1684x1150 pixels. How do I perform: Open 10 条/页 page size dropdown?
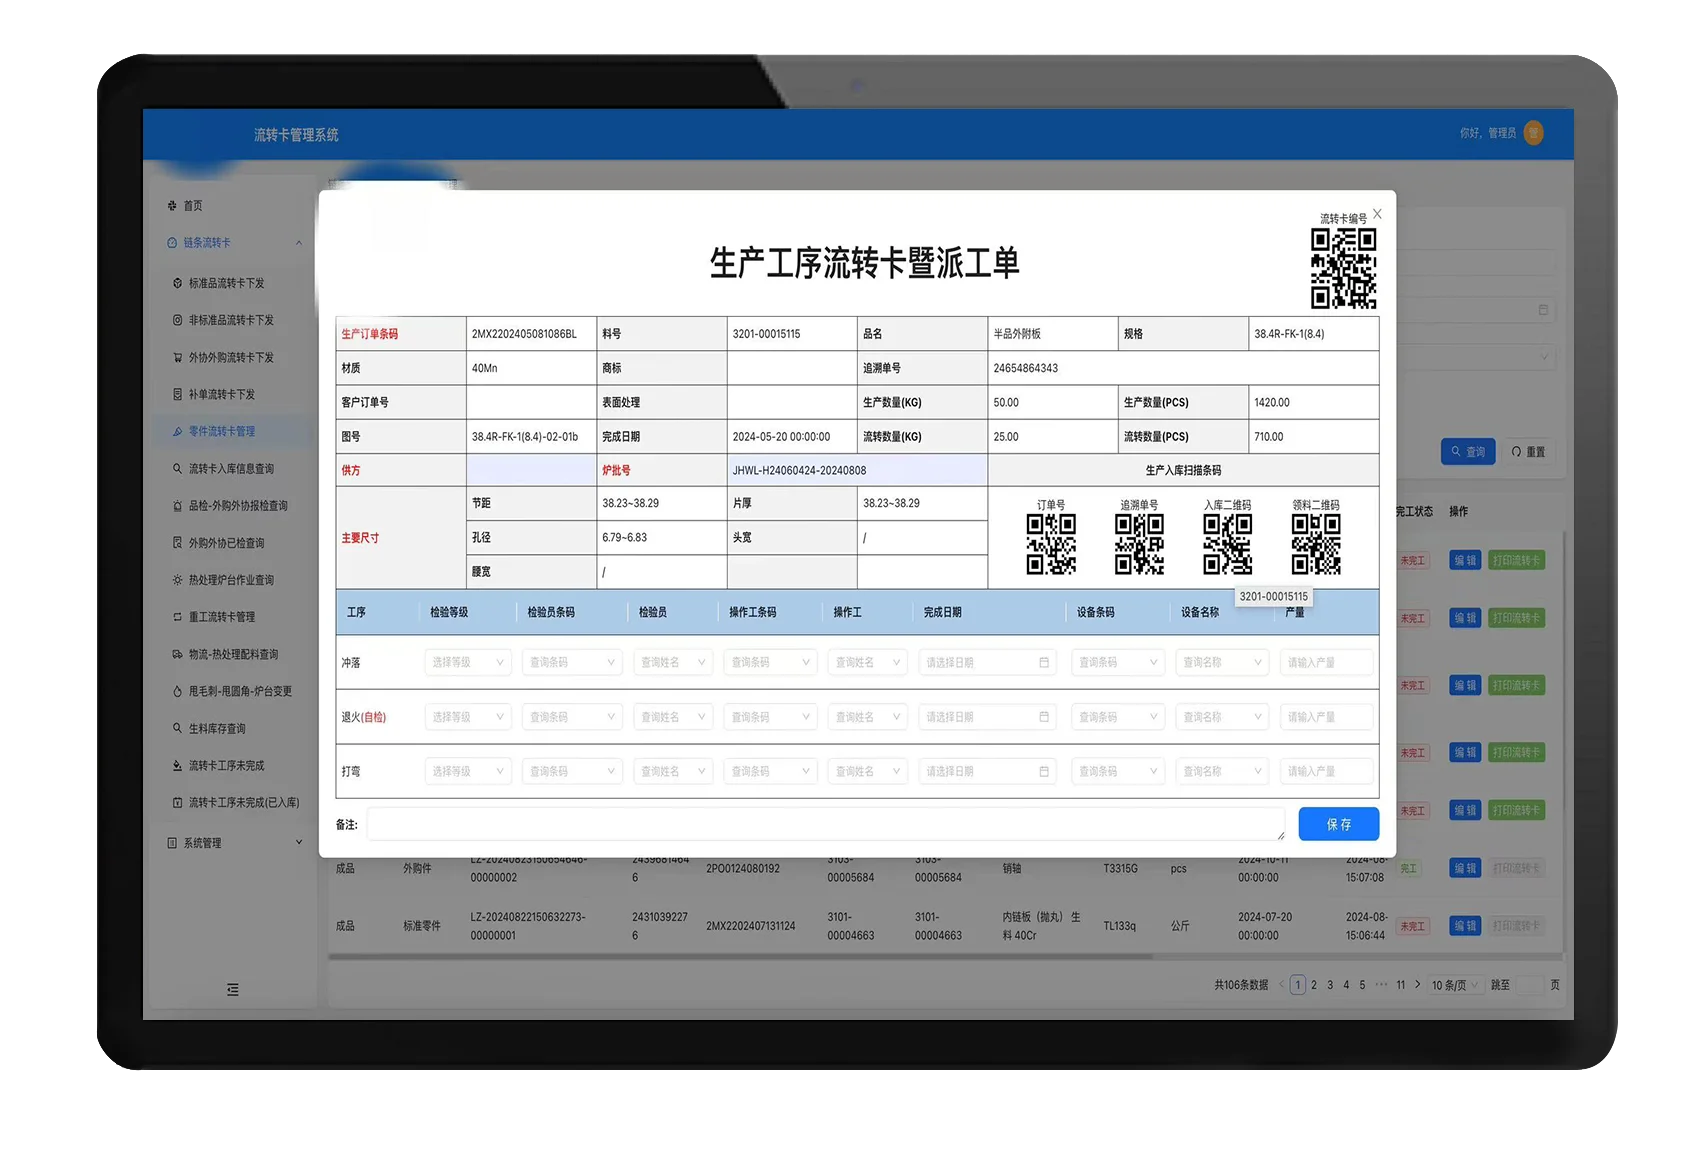[x=1455, y=985]
